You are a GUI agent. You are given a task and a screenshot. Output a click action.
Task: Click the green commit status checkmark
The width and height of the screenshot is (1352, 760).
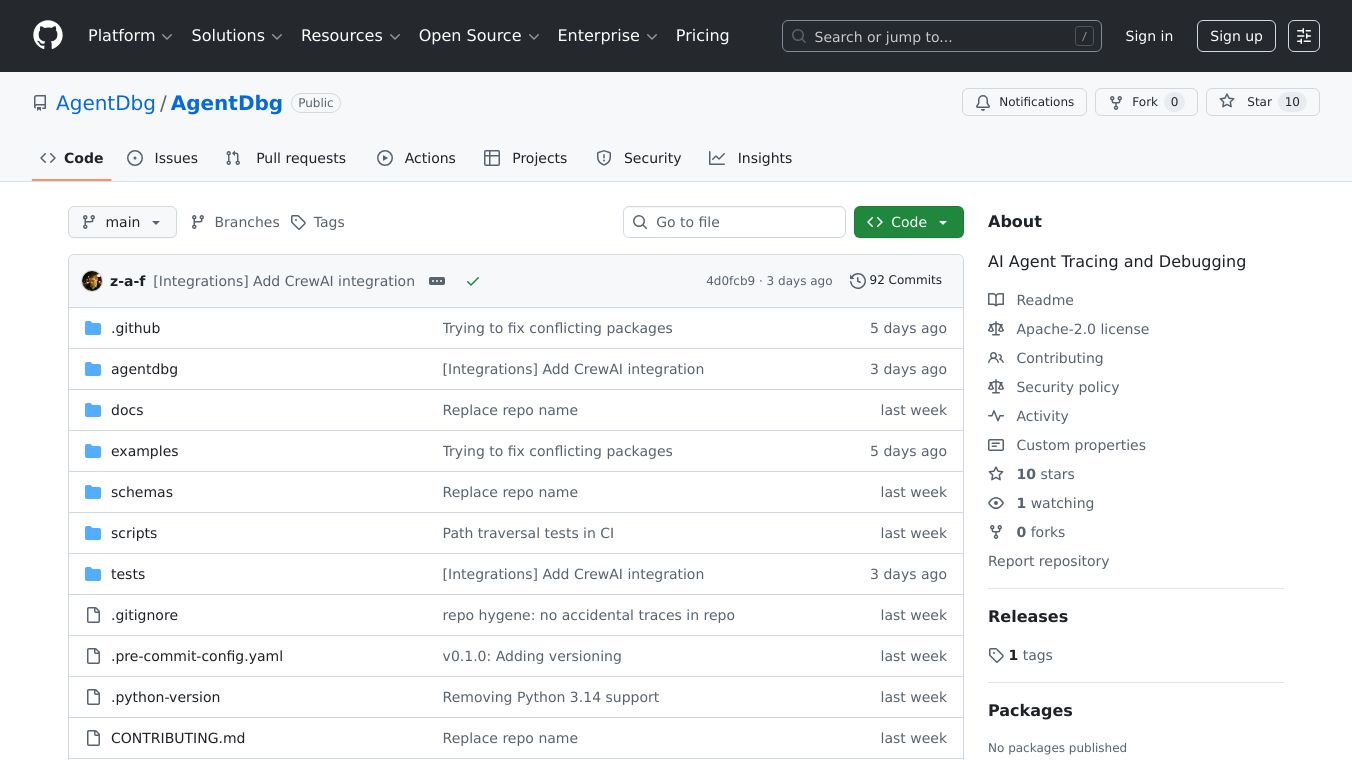point(473,281)
